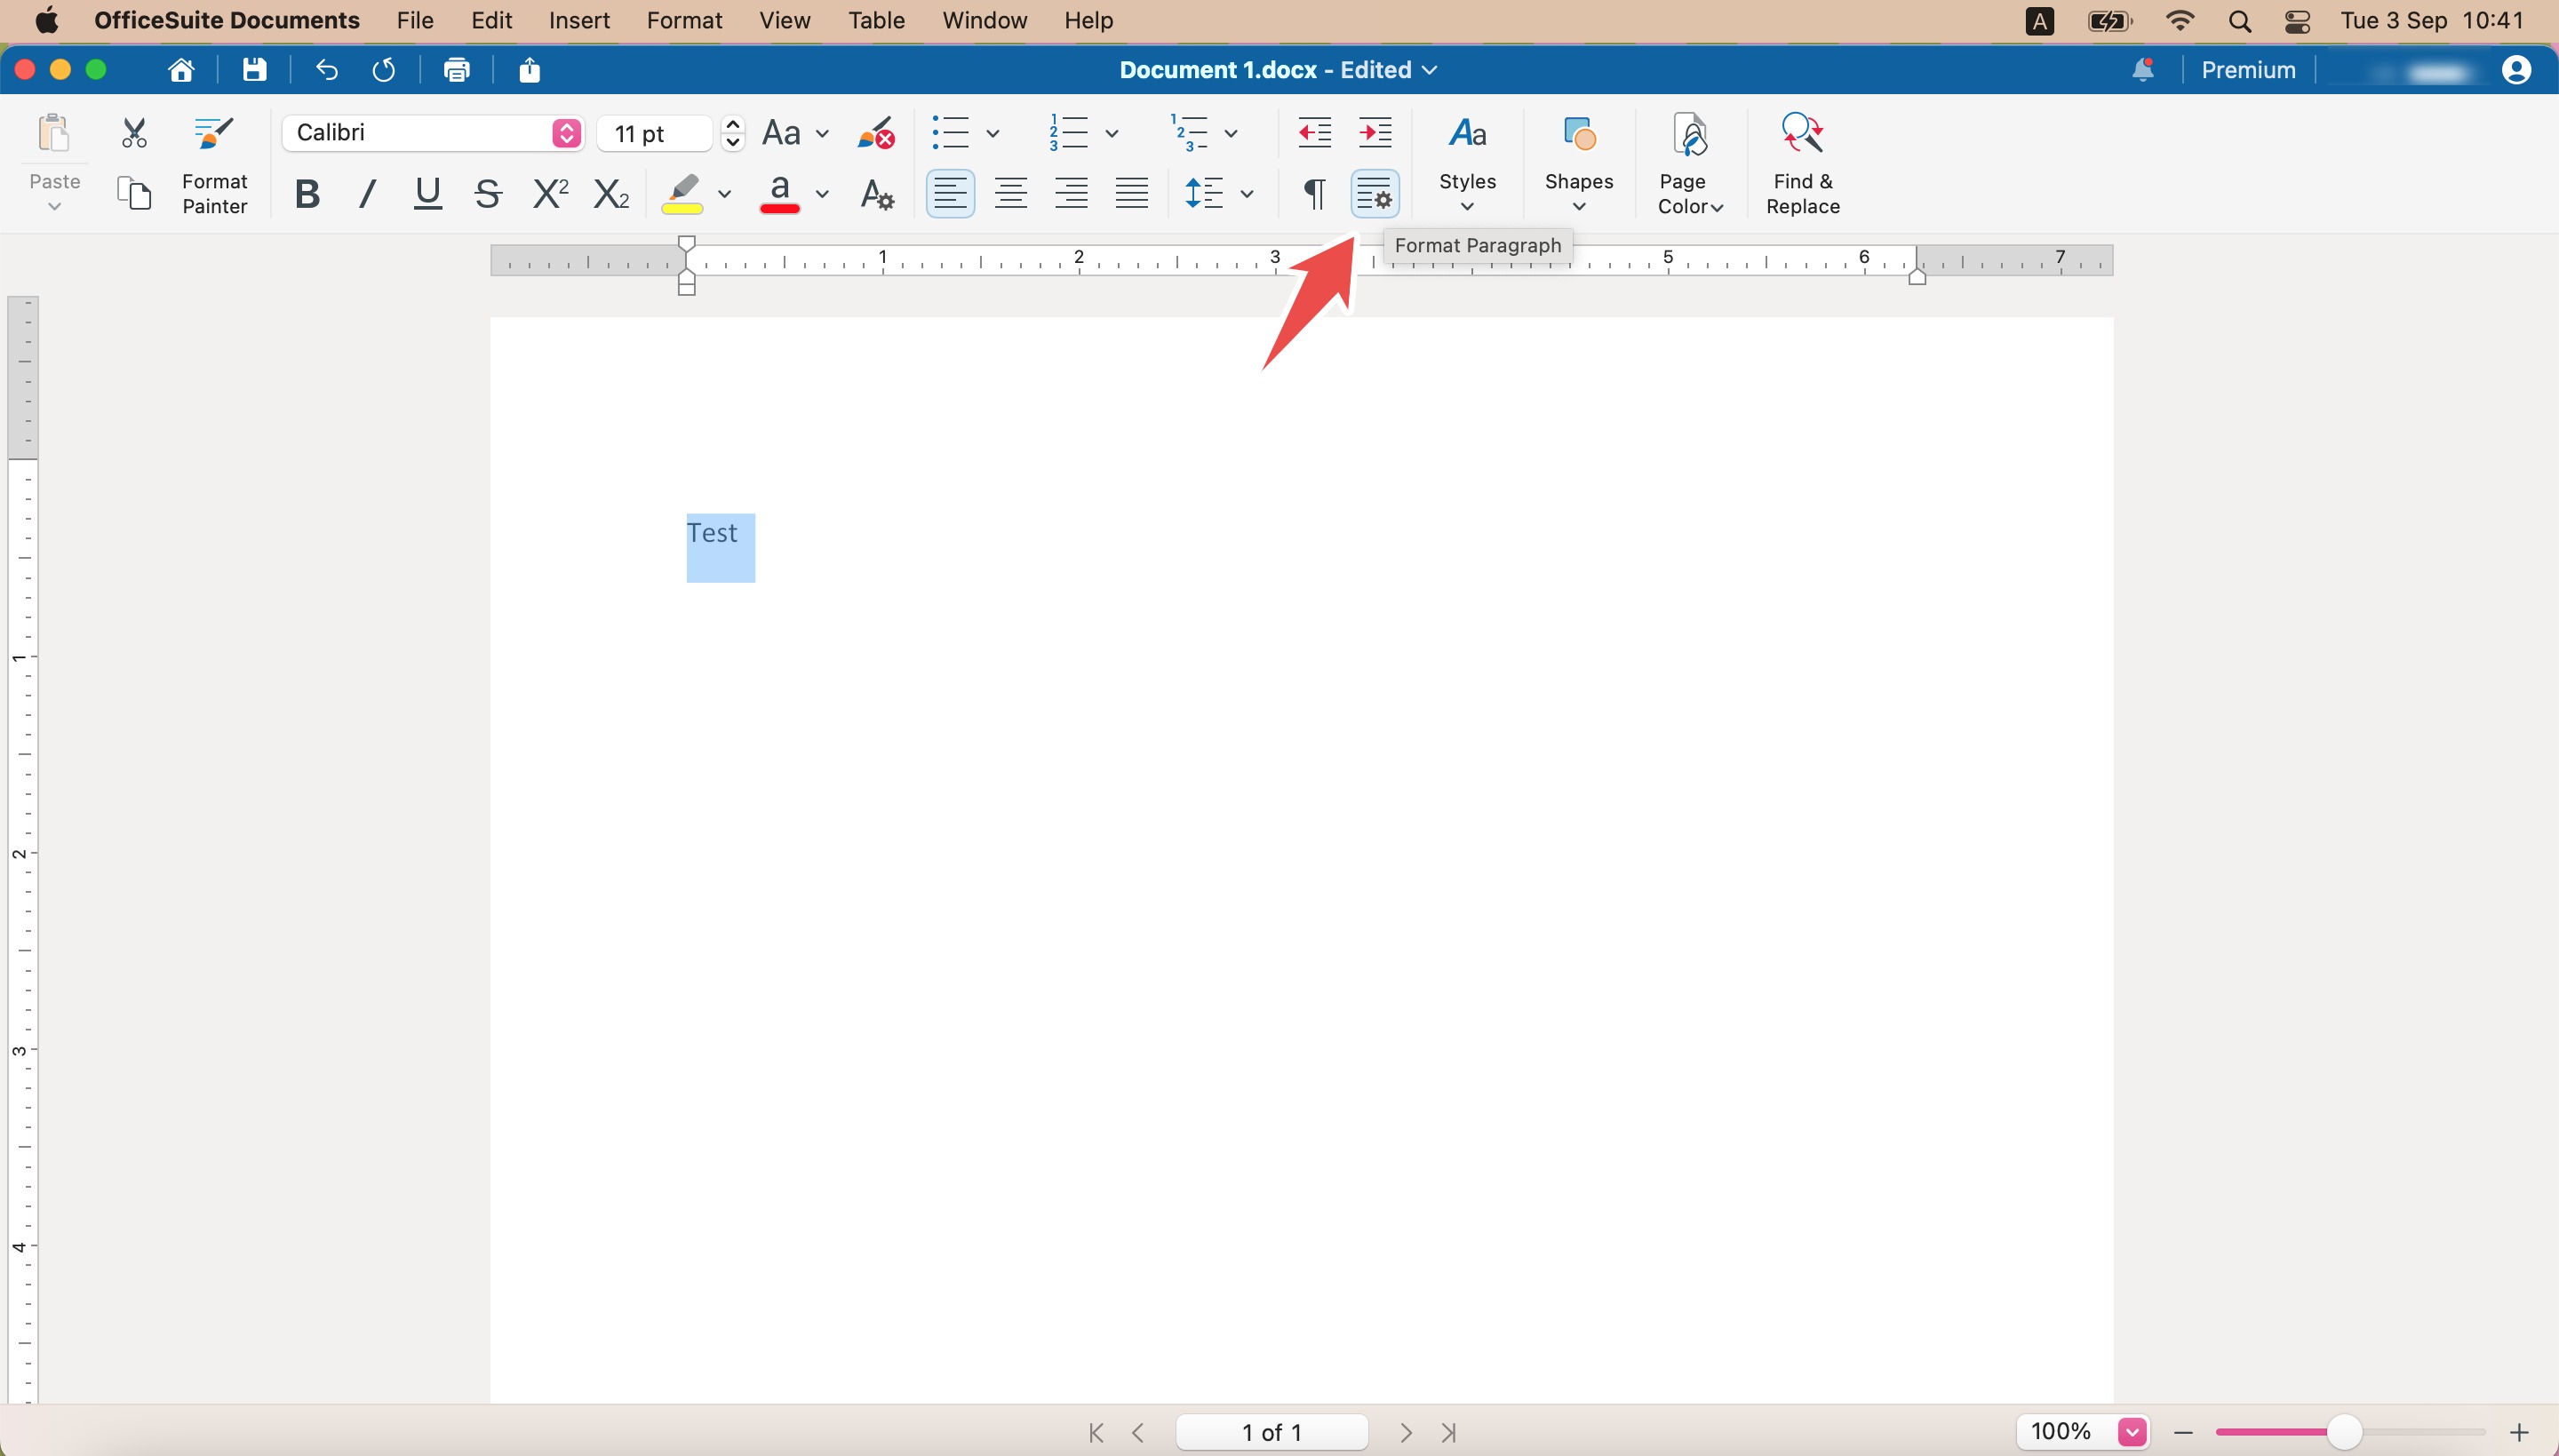
Task: Click the Premium button
Action: coord(2247,70)
